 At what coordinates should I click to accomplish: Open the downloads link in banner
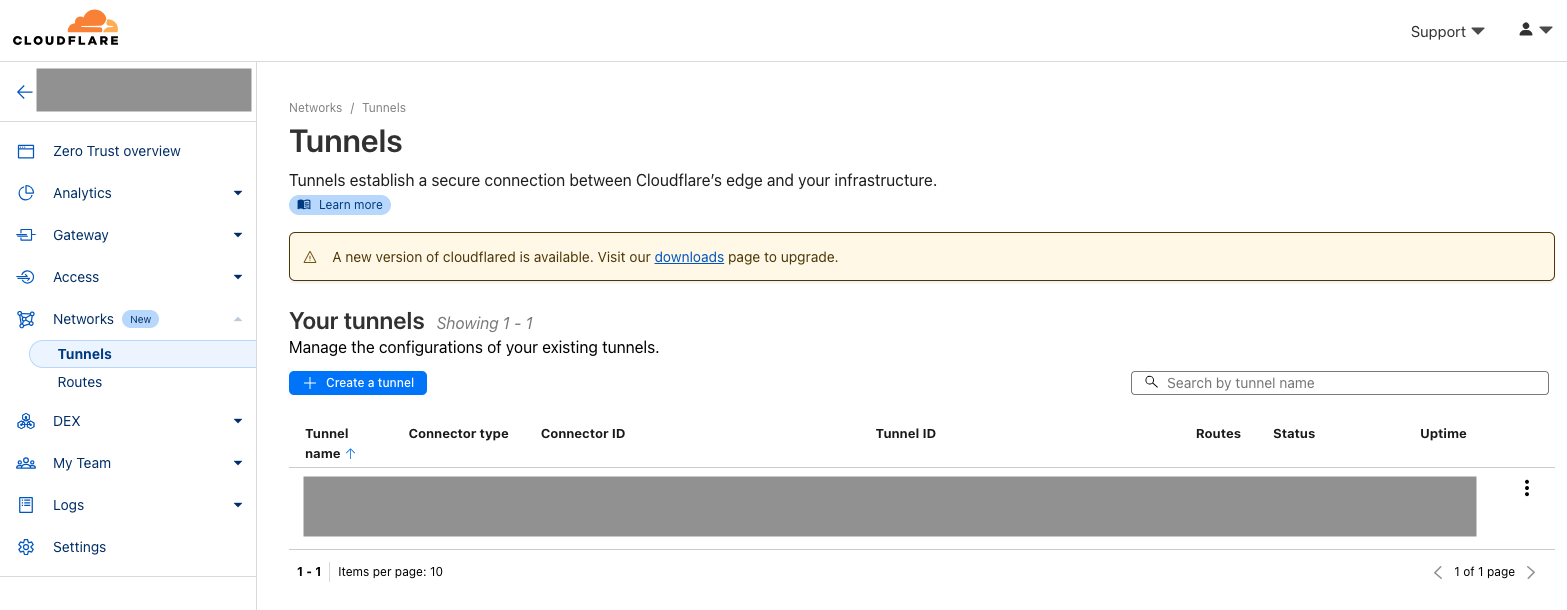point(689,257)
